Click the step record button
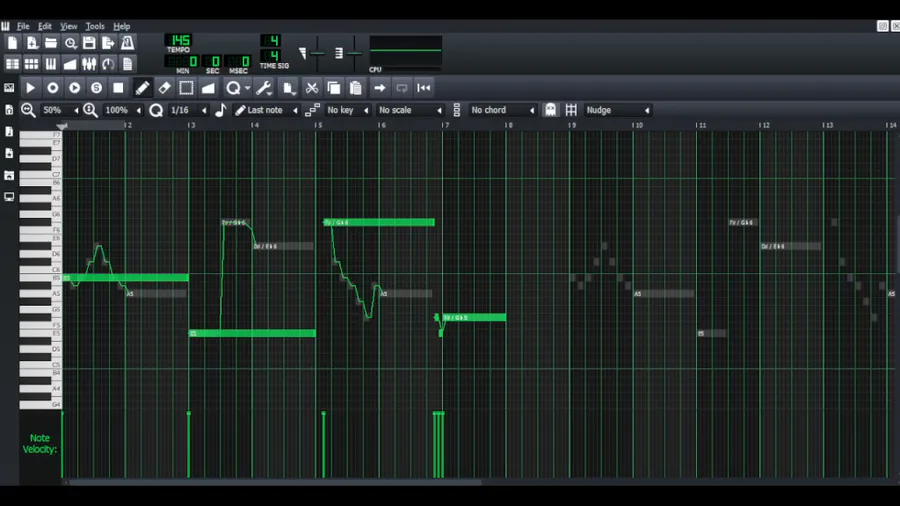This screenshot has height=506, width=900. coord(96,88)
